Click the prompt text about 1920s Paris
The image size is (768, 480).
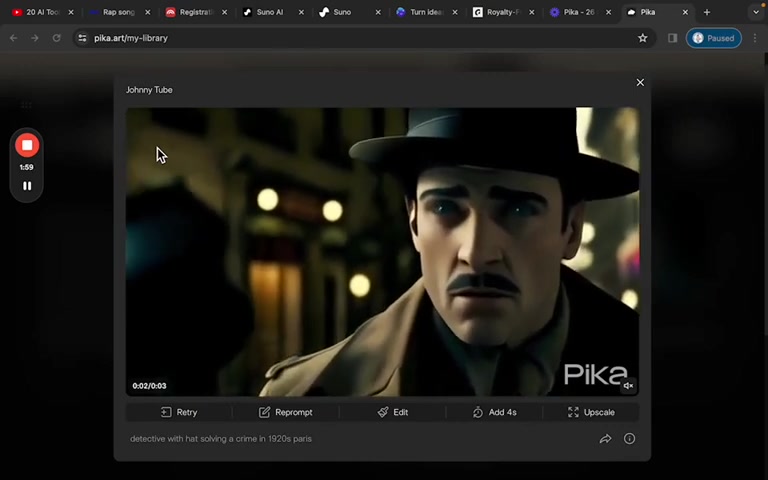[x=221, y=438]
